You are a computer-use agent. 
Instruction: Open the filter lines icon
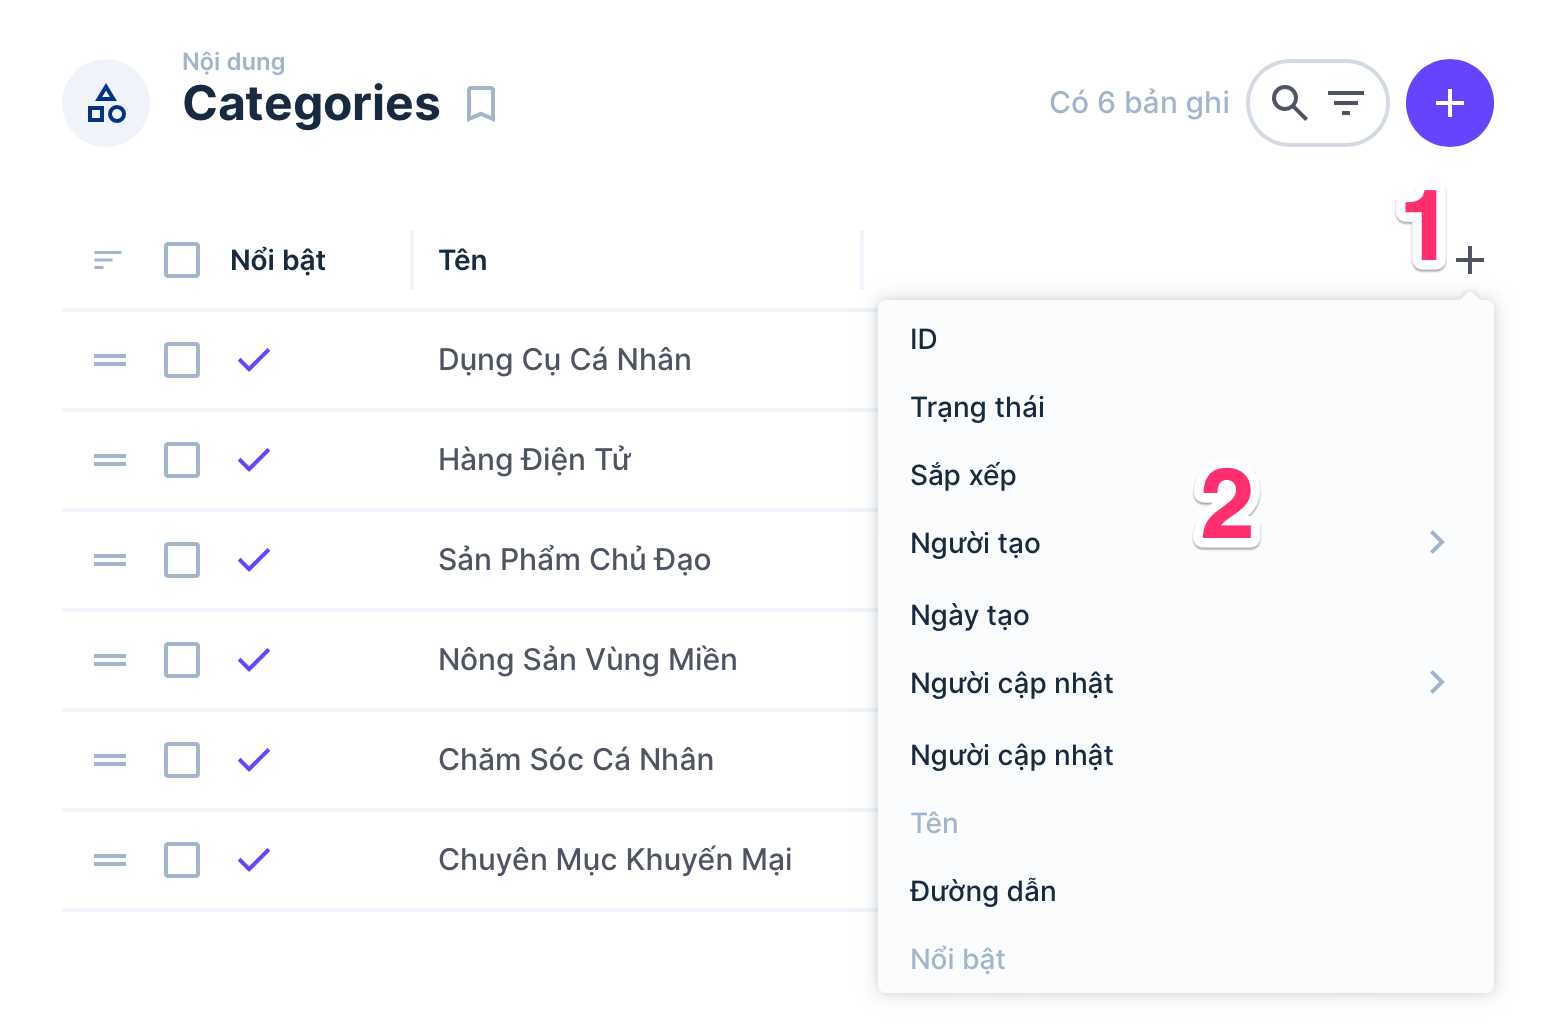[1345, 103]
